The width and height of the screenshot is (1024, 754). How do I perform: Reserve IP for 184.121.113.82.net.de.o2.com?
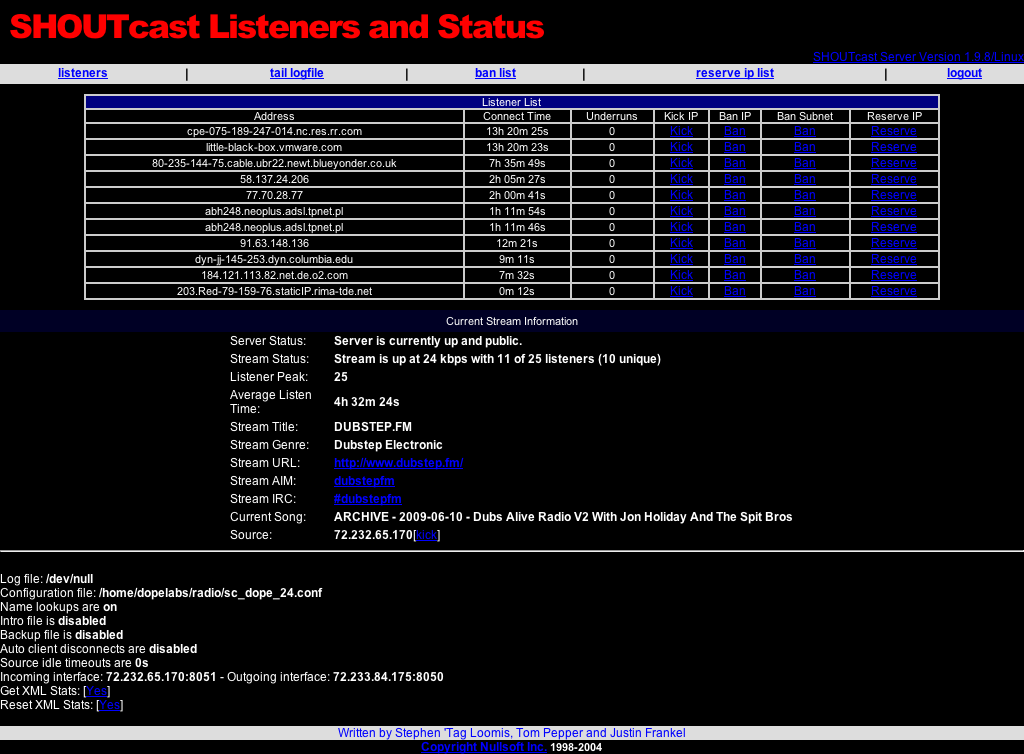pyautogui.click(x=894, y=275)
